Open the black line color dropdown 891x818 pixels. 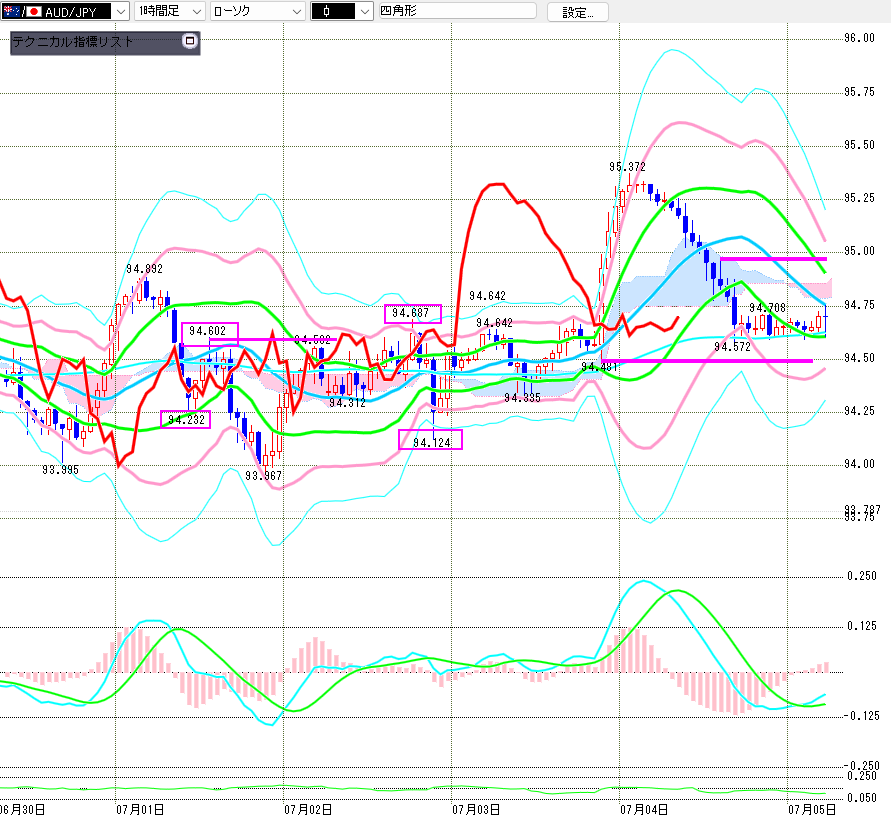pyautogui.click(x=342, y=11)
